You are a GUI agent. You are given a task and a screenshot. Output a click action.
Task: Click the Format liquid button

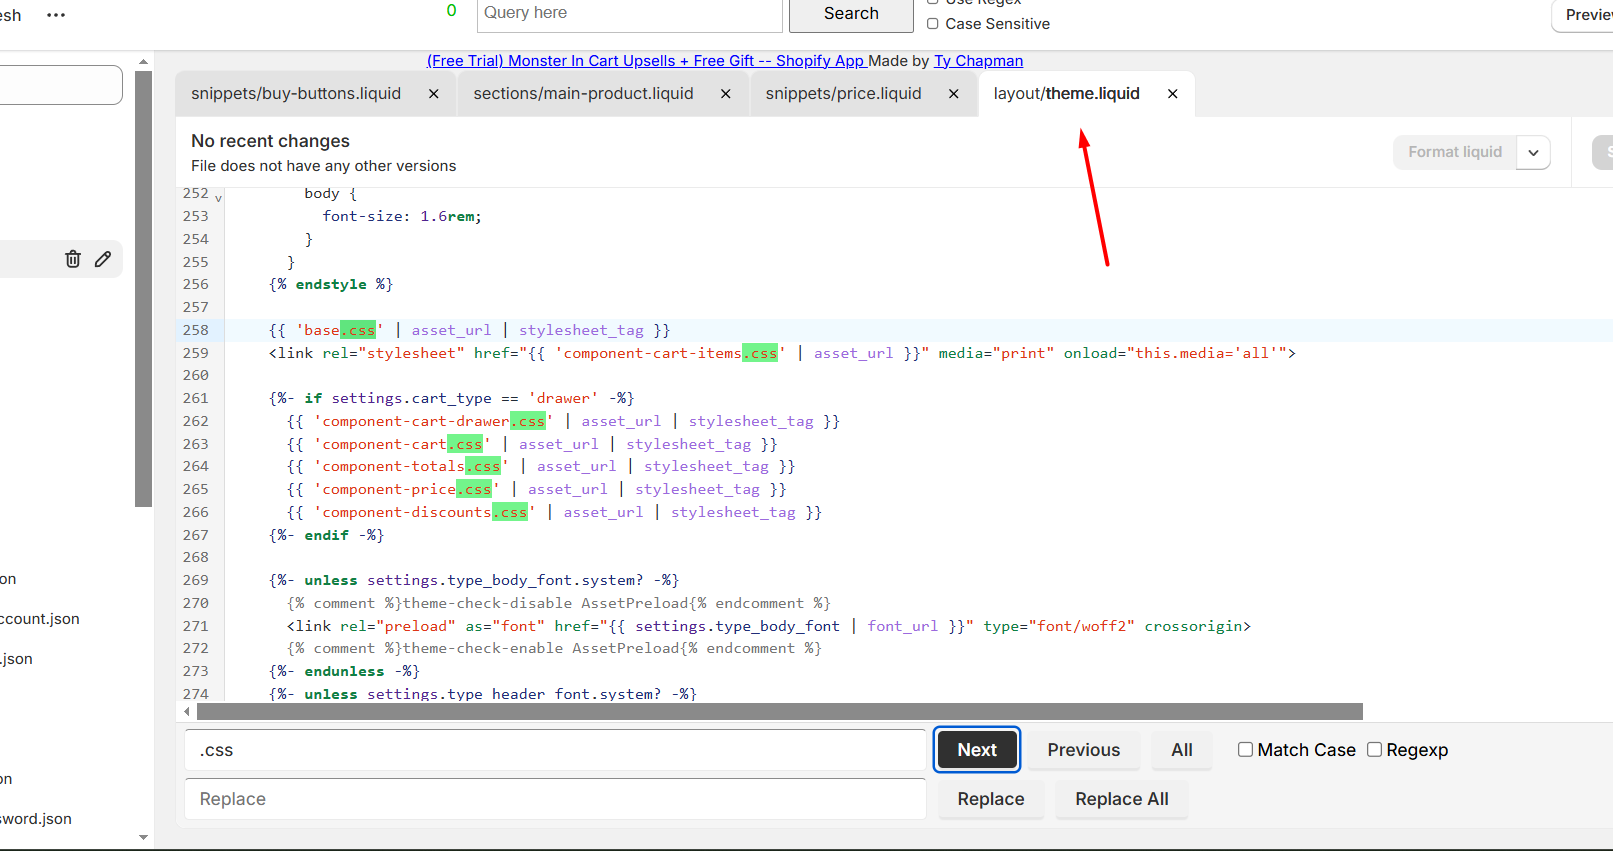(x=1455, y=152)
